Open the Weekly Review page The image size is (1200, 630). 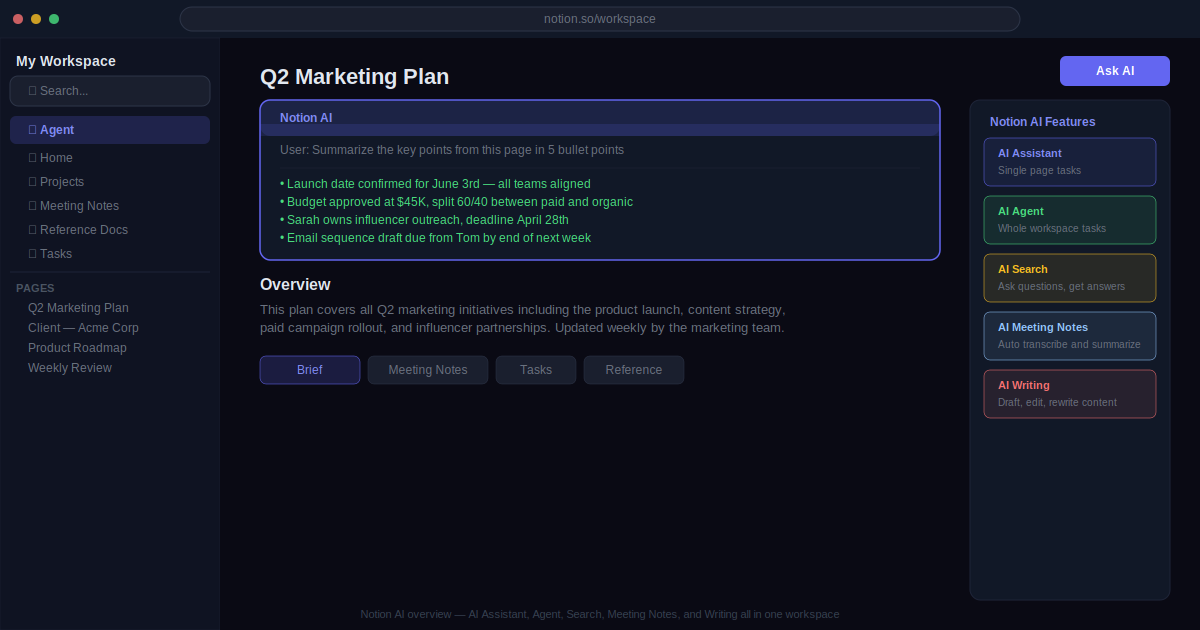(70, 368)
